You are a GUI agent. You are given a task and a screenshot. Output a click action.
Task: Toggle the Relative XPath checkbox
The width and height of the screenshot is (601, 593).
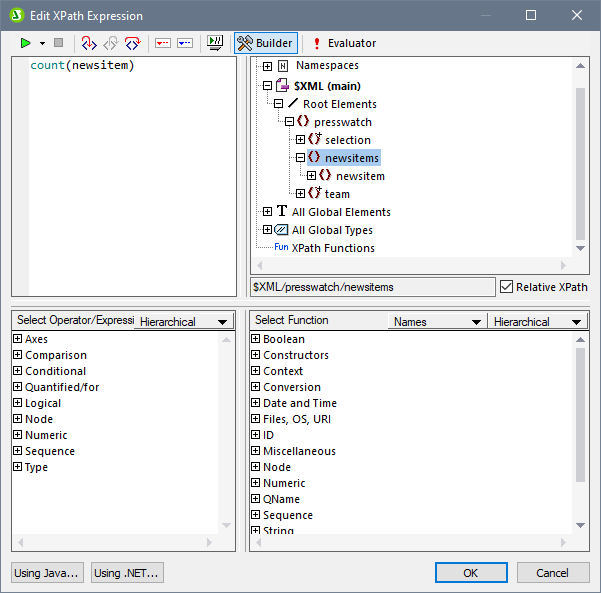point(506,287)
